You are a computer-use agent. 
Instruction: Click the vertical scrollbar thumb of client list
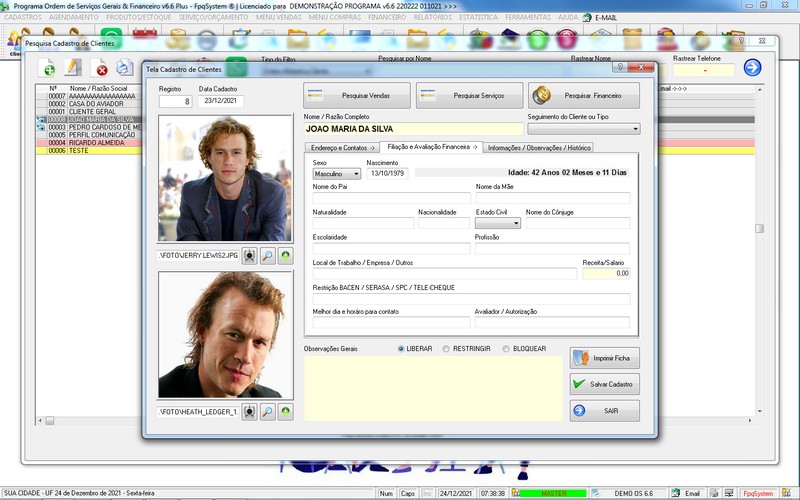pos(759,229)
